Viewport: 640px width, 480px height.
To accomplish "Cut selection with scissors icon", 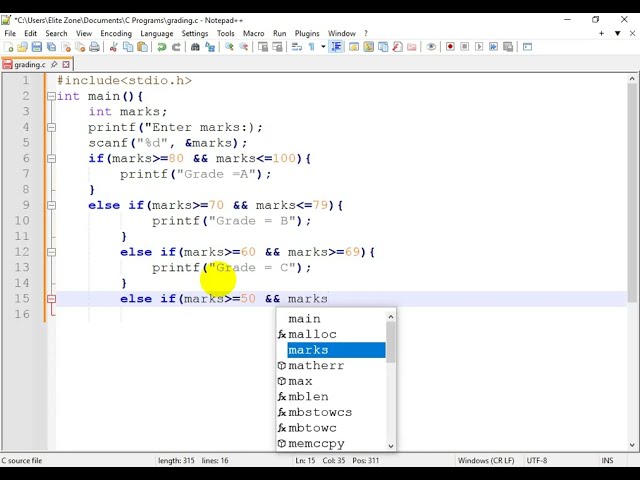I will (x=113, y=47).
